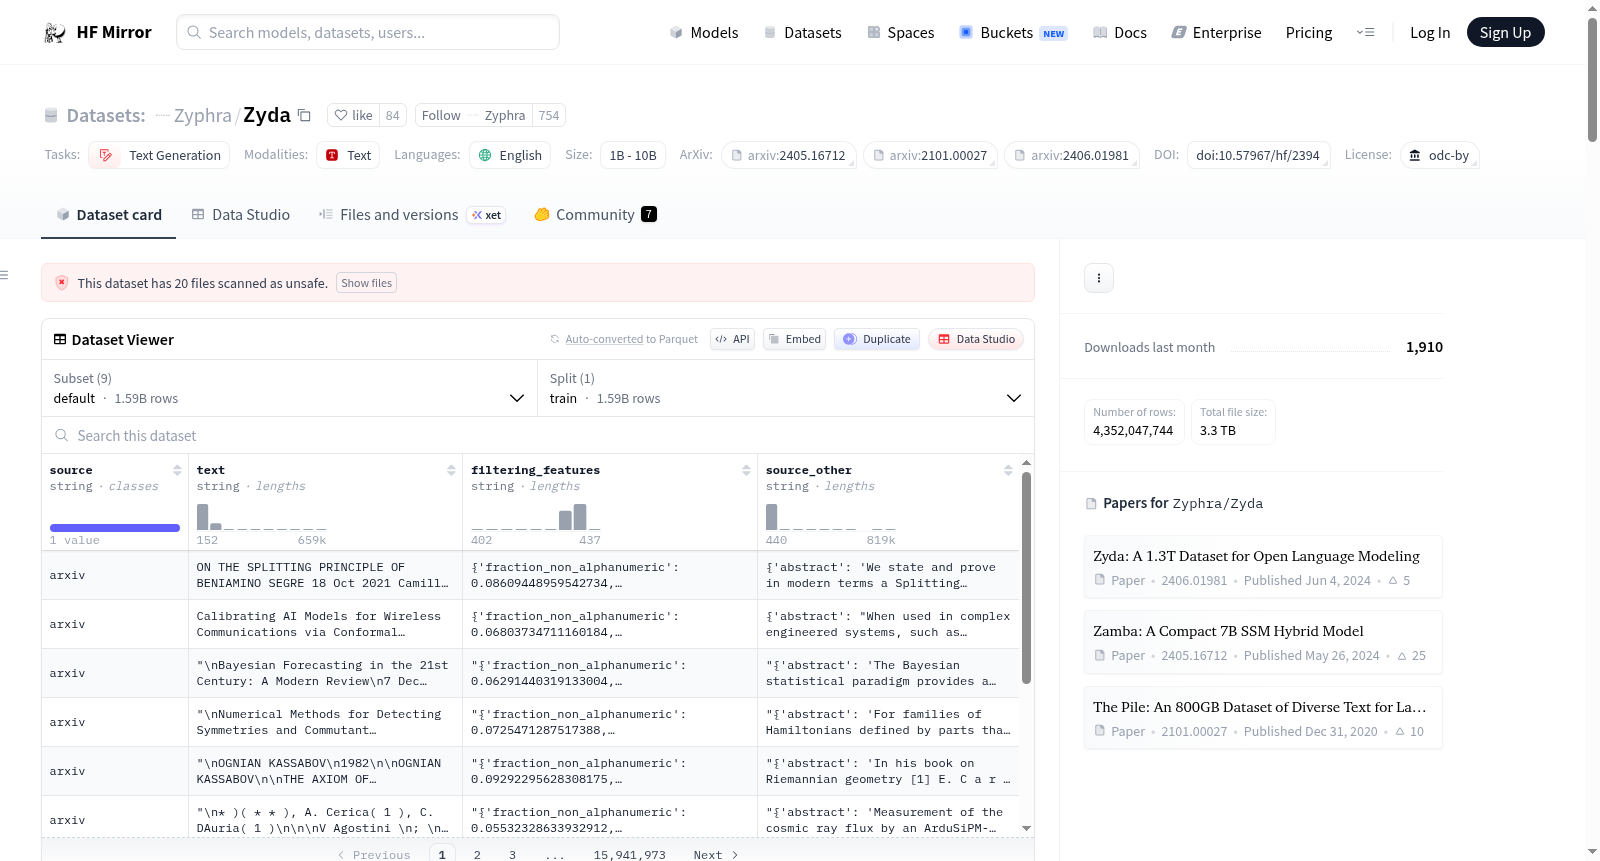The width and height of the screenshot is (1600, 861).
Task: Click upvote icon on Zyda paper
Action: click(1393, 581)
